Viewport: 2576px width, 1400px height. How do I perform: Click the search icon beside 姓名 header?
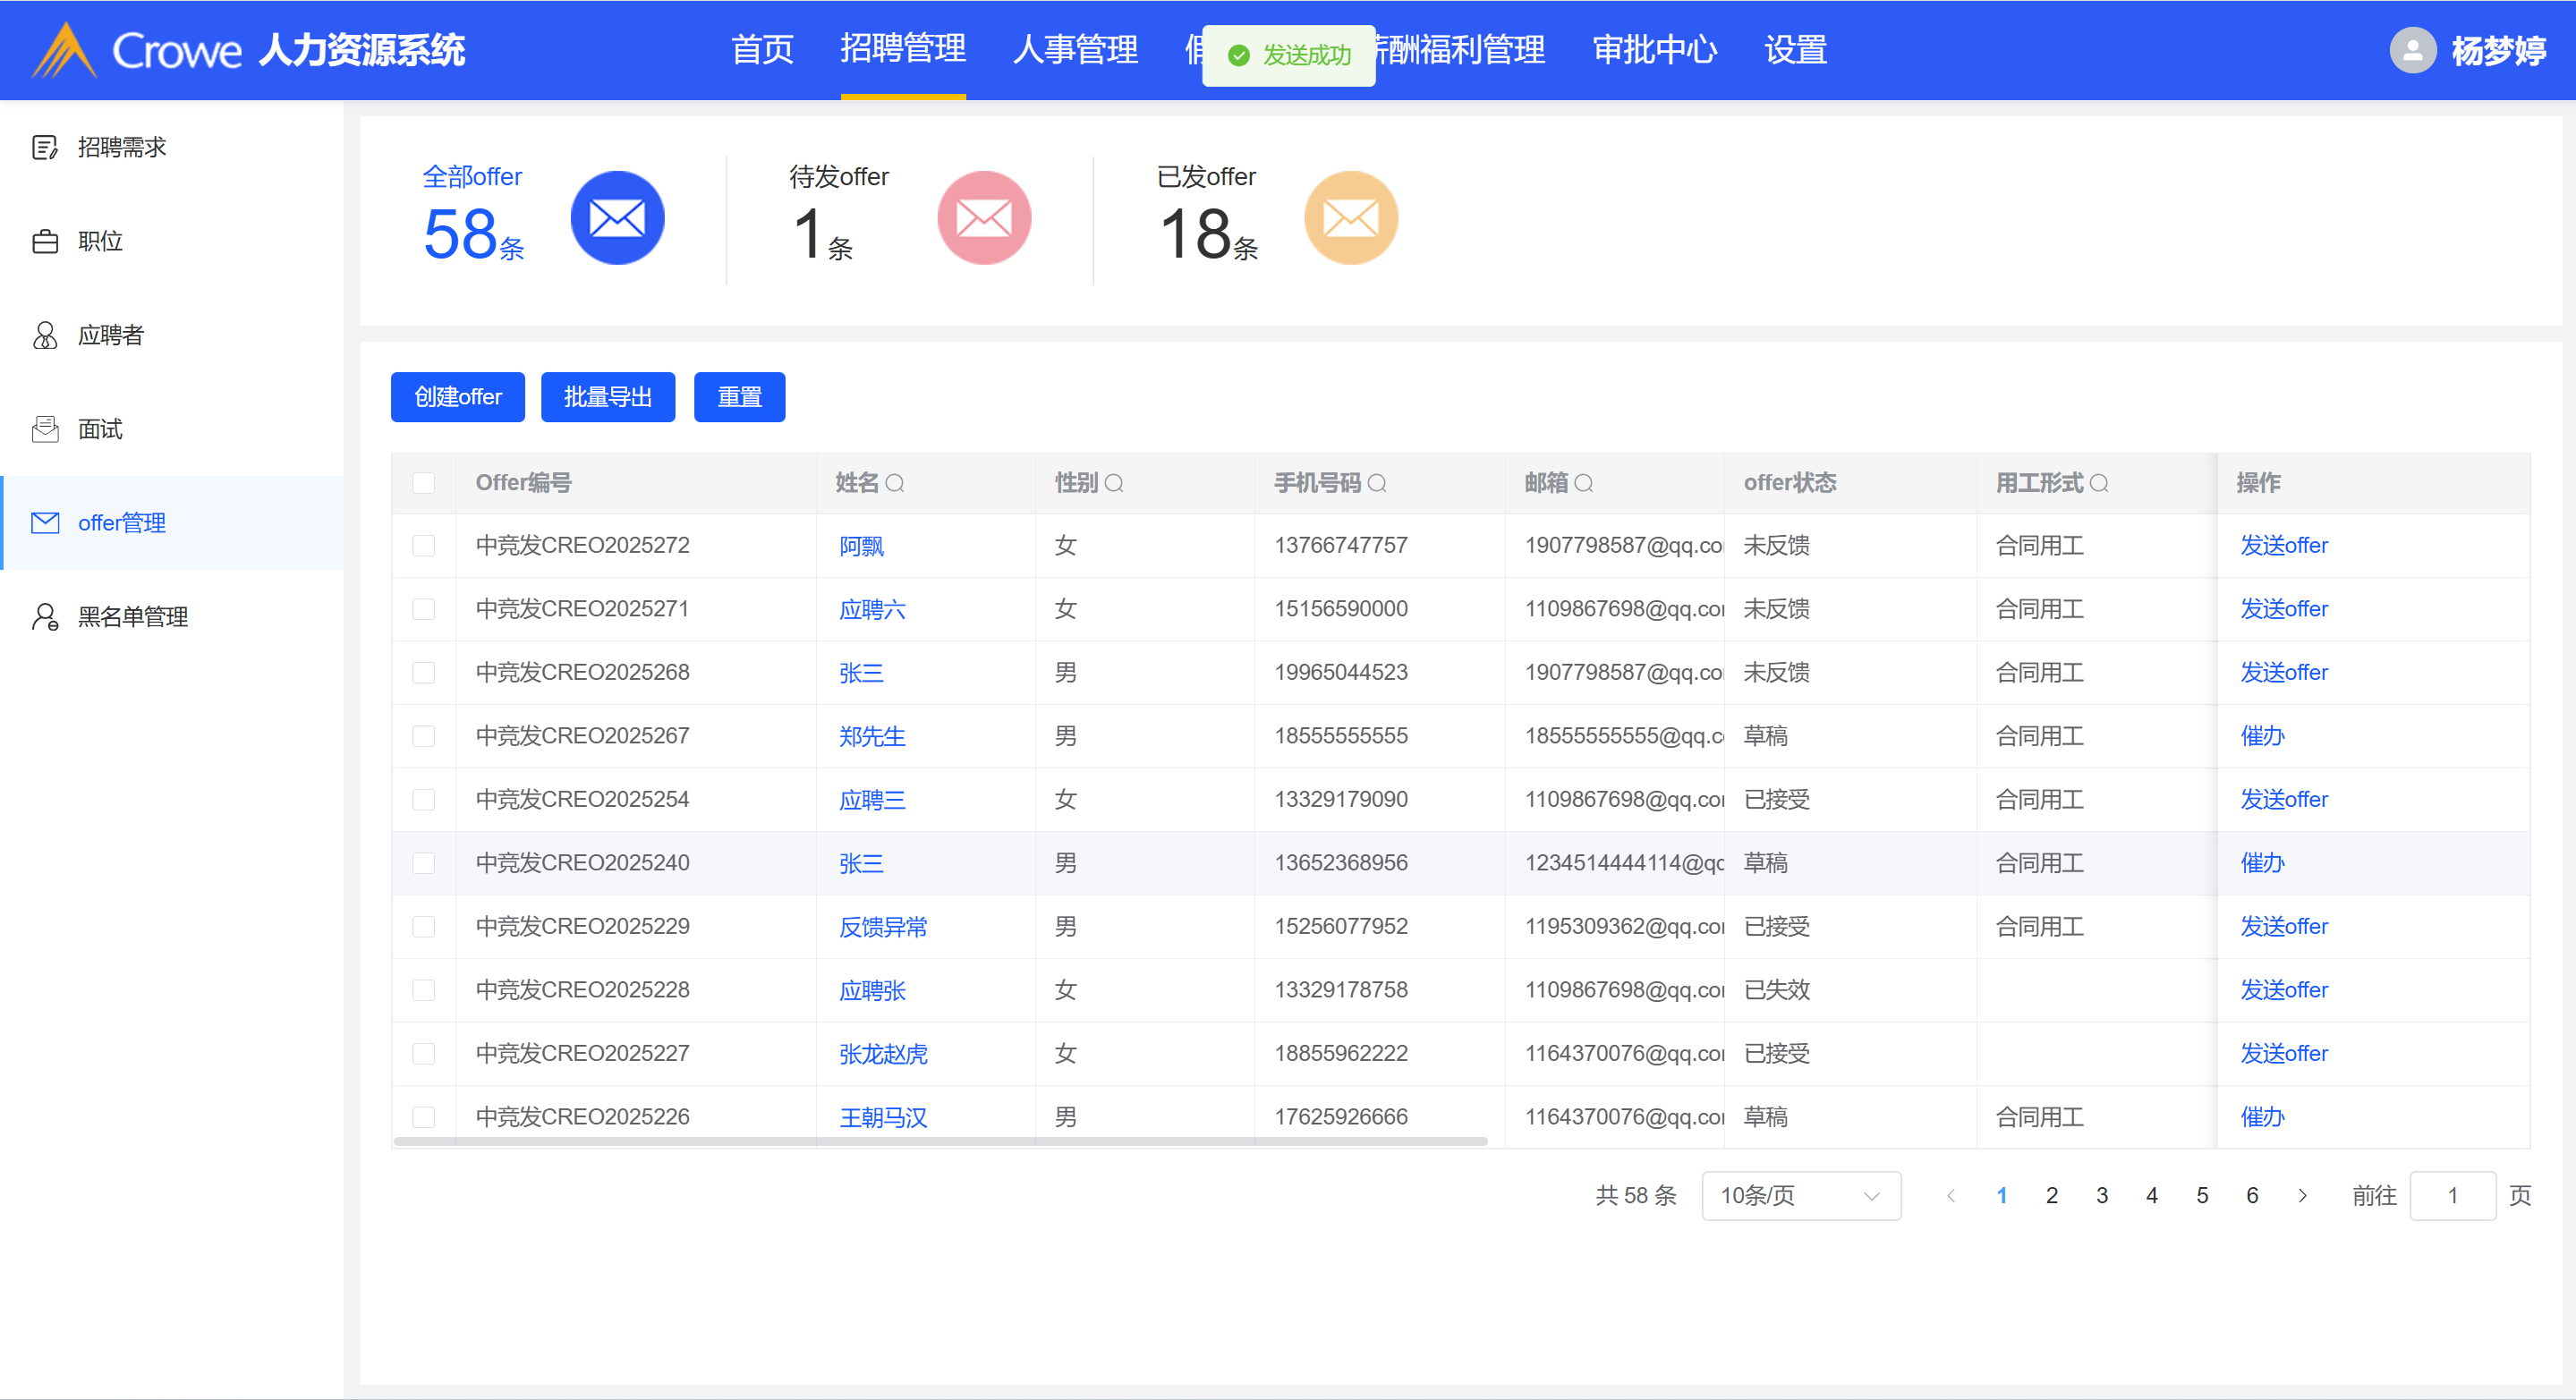point(895,483)
